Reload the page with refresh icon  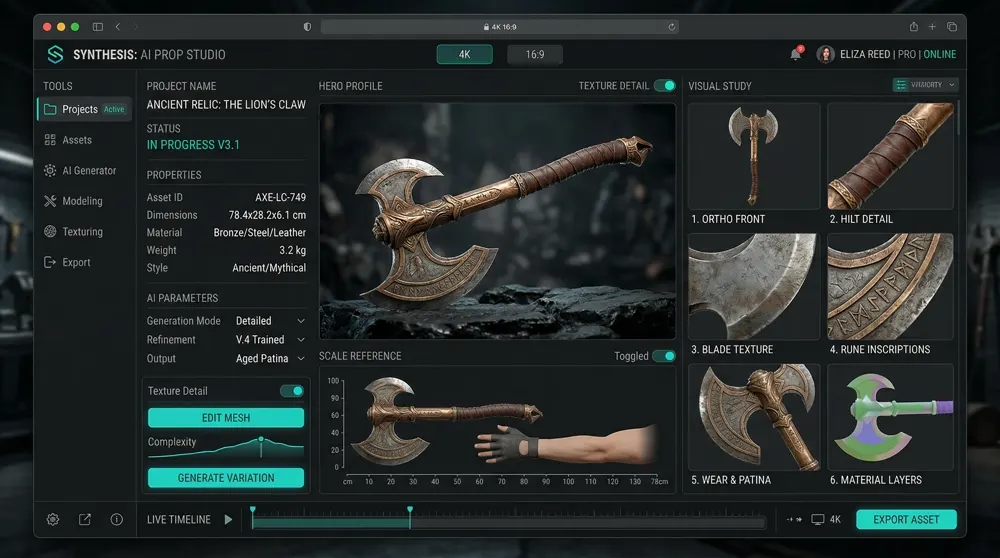coord(672,27)
